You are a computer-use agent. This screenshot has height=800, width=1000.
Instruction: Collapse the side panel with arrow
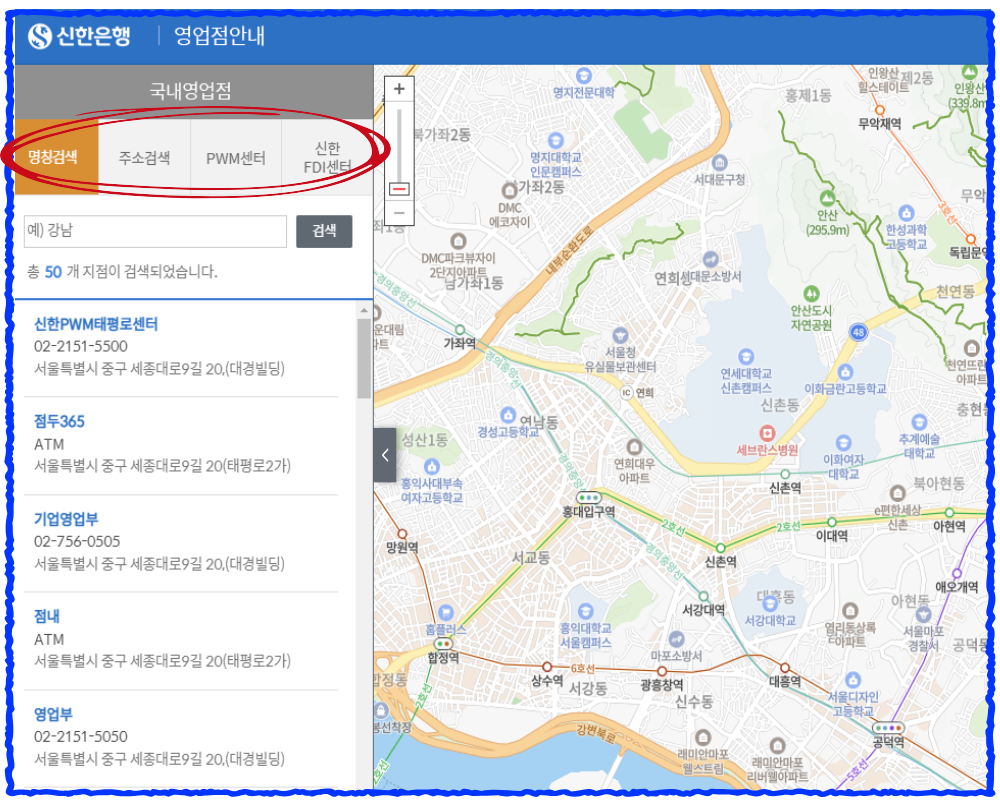[x=385, y=455]
